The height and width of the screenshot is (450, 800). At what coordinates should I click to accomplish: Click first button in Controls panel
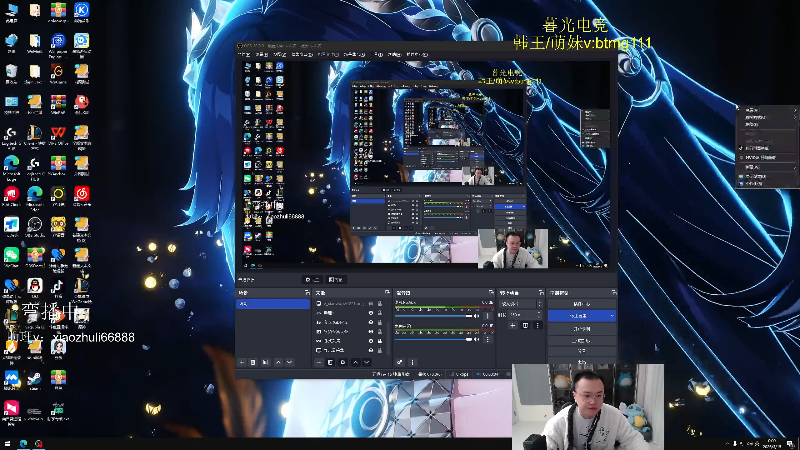pos(582,304)
